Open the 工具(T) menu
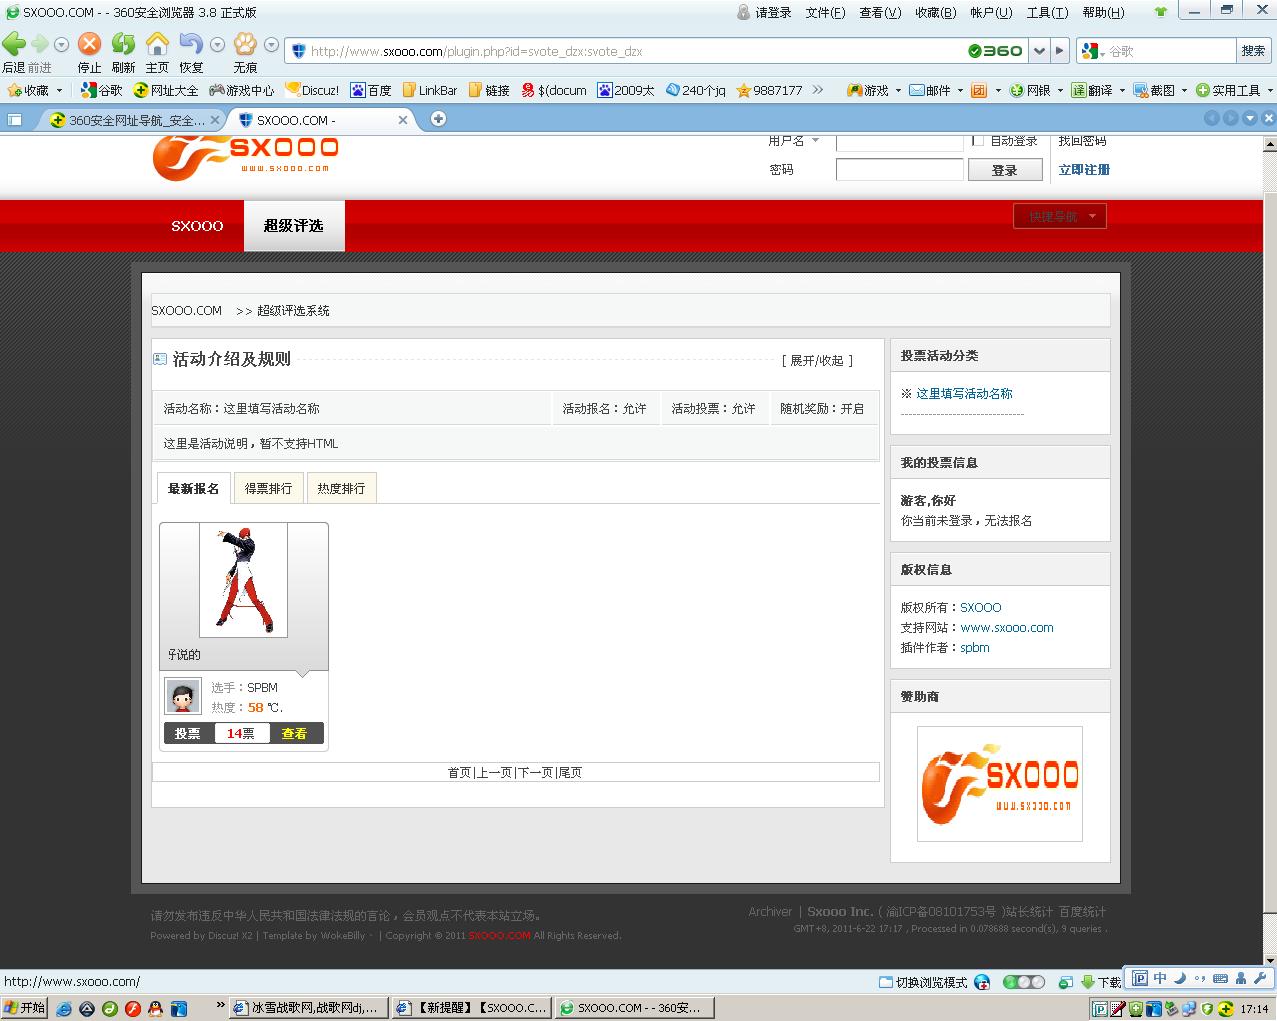This screenshot has height=1021, width=1277. pyautogui.click(x=1047, y=12)
